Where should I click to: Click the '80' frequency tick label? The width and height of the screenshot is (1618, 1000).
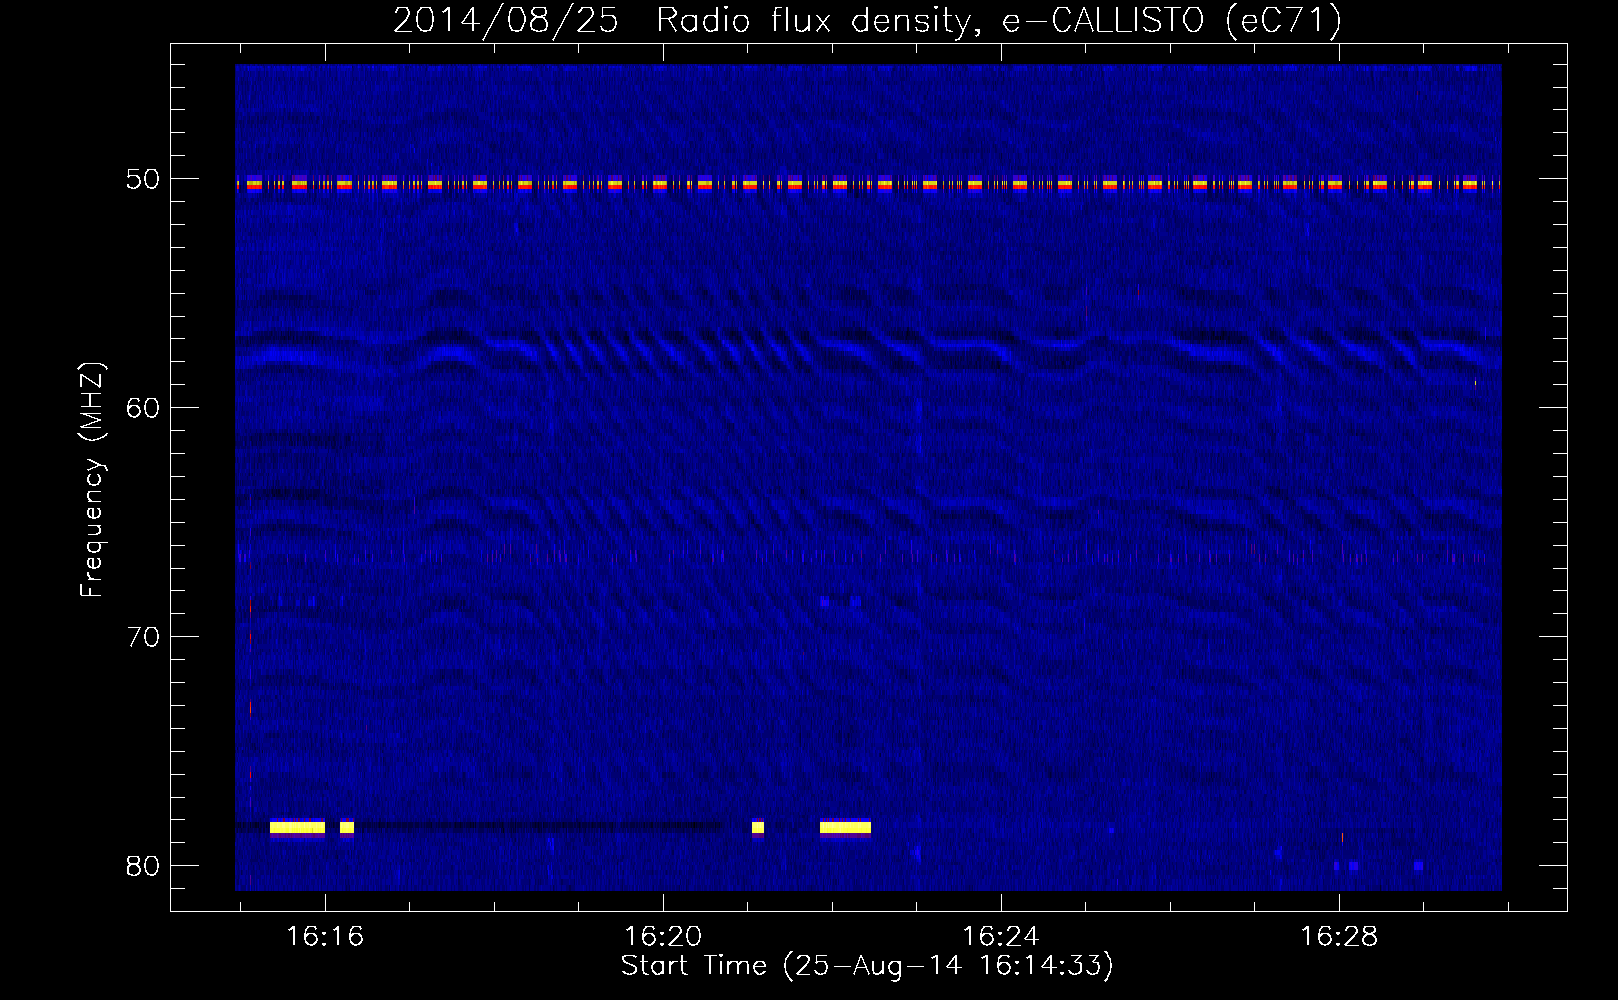pyautogui.click(x=143, y=866)
